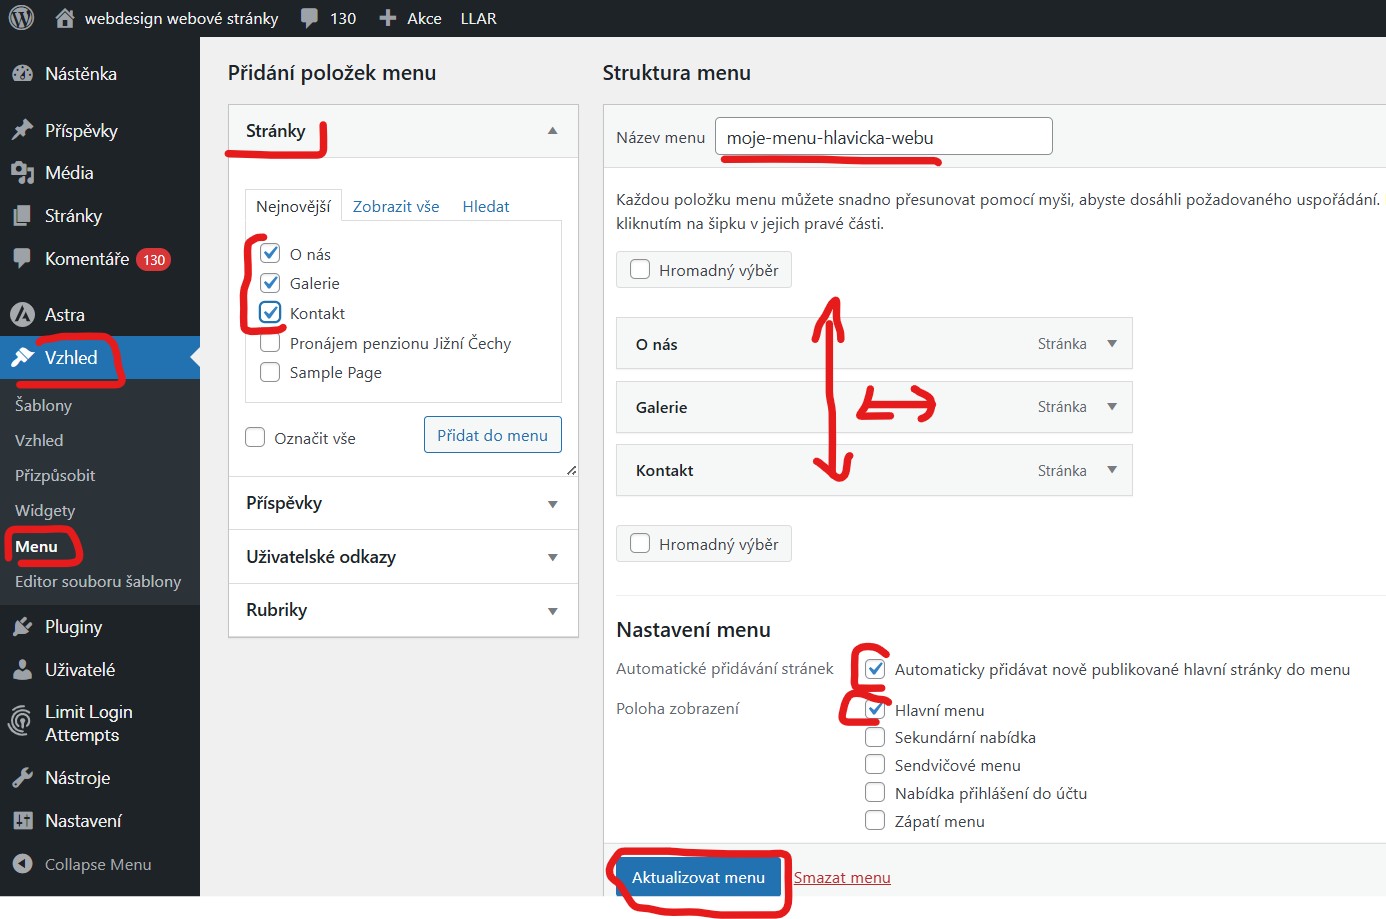Click the Smazat menu link
Viewport: 1386px width, 919px height.
coord(843,877)
